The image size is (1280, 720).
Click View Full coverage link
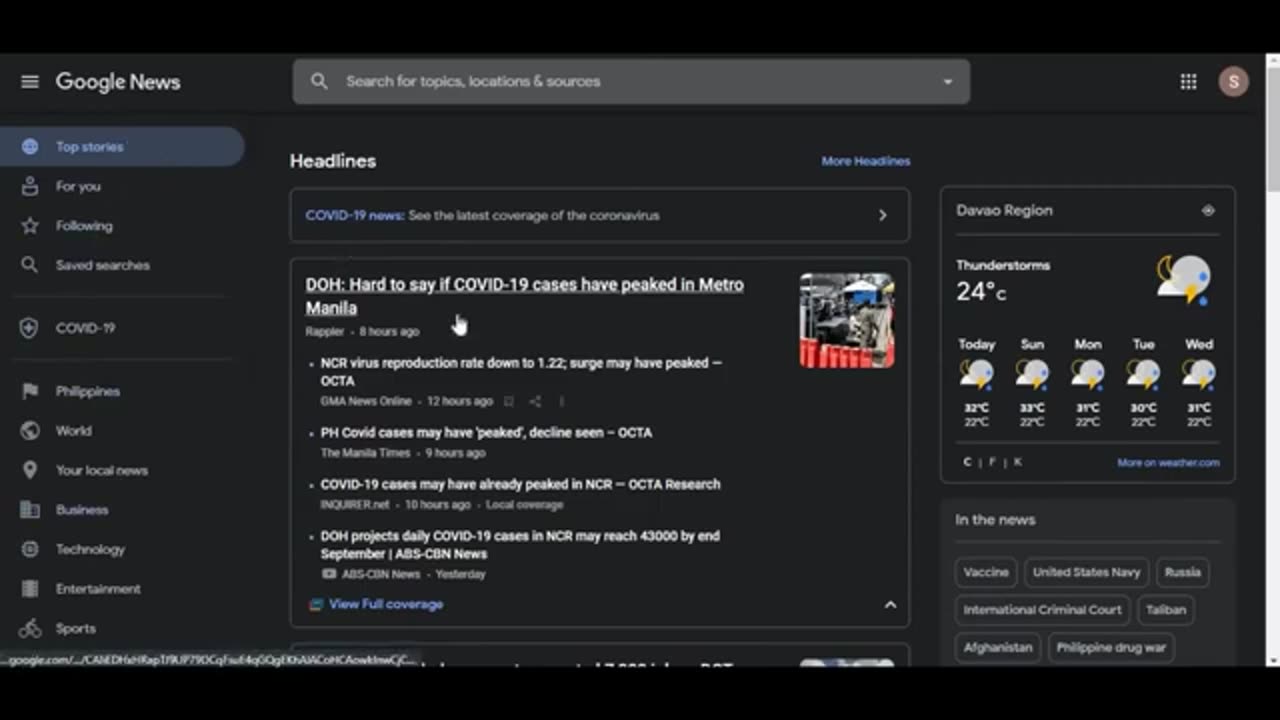[x=386, y=604]
